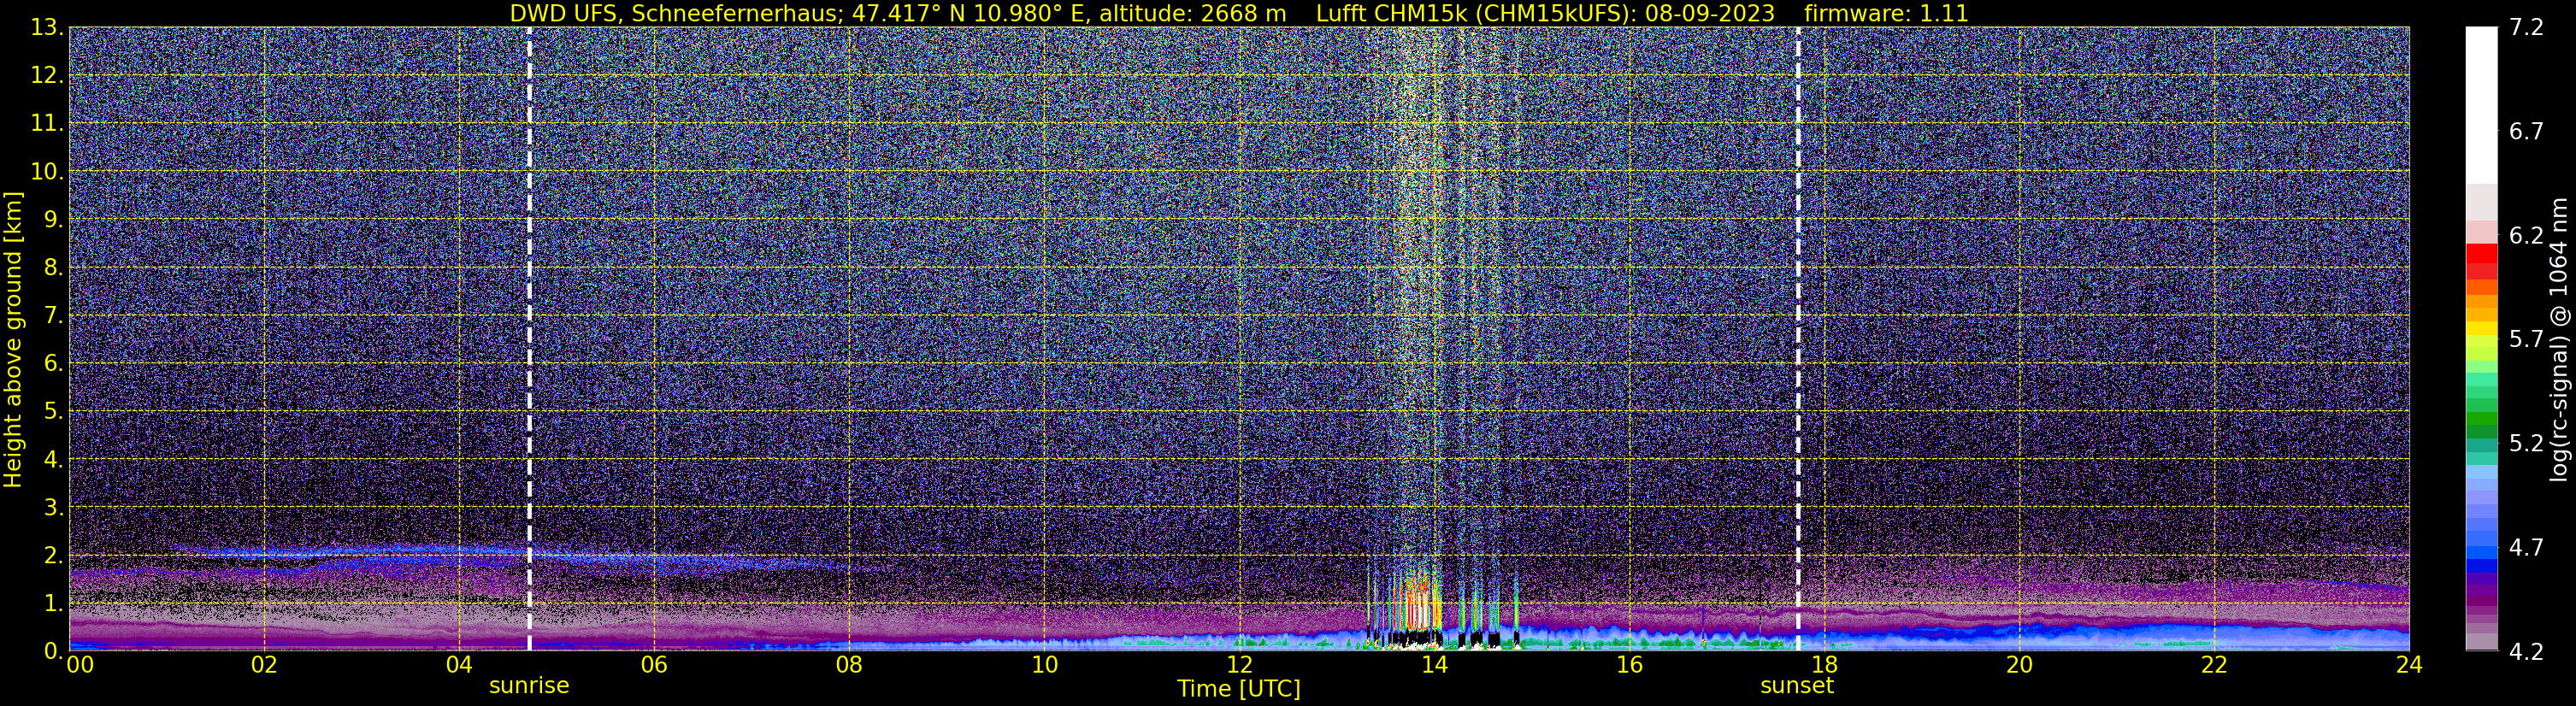Click the colorbar tick label '7.2'
The image size is (2576, 706).
coord(2526,28)
